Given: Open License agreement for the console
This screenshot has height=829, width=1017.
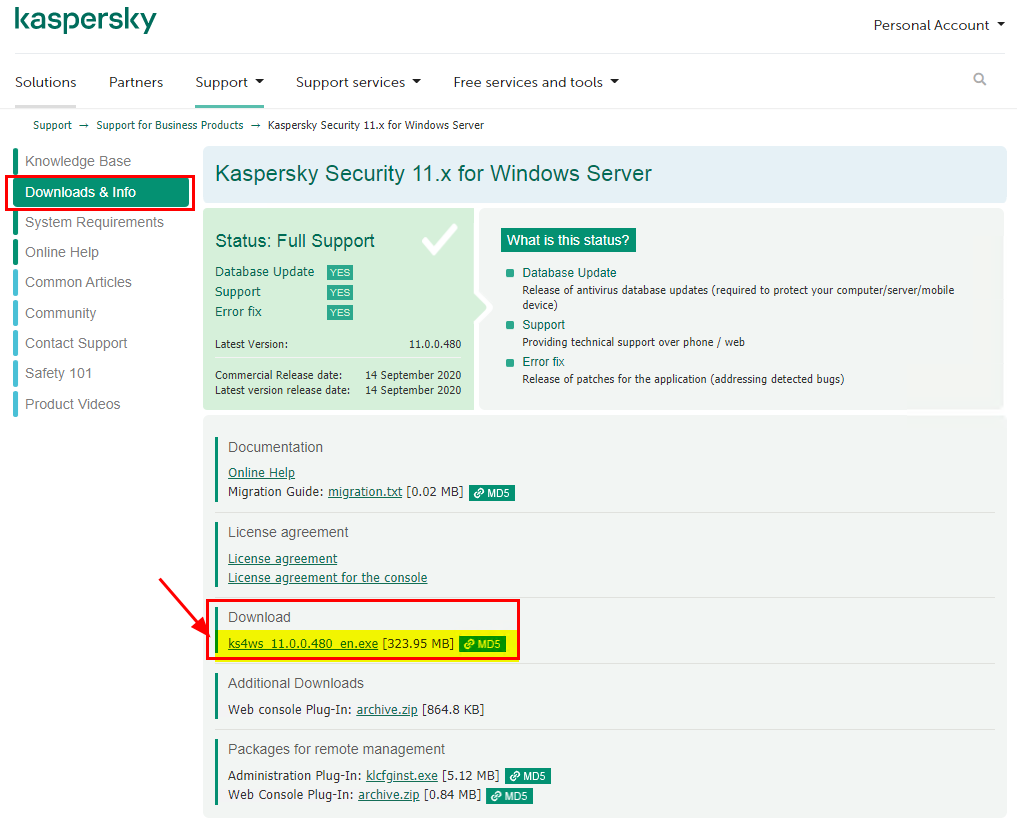Looking at the screenshot, I should tap(328, 577).
